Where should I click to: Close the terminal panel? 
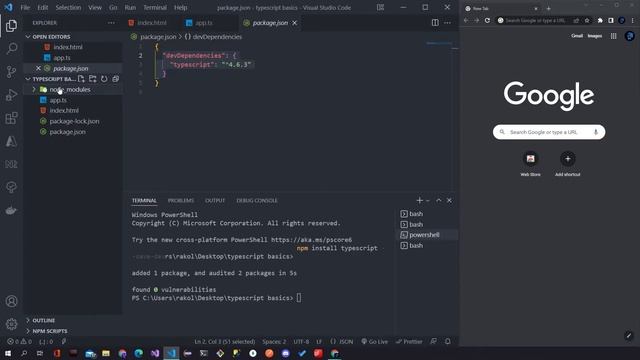click(449, 200)
